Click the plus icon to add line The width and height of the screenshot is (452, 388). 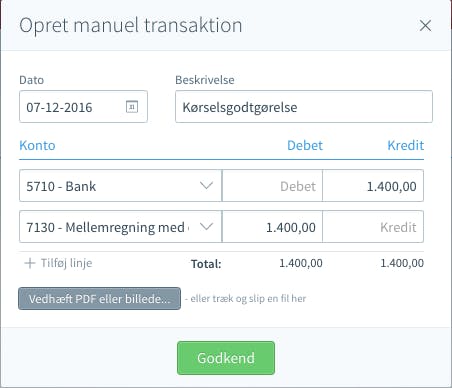coord(30,263)
